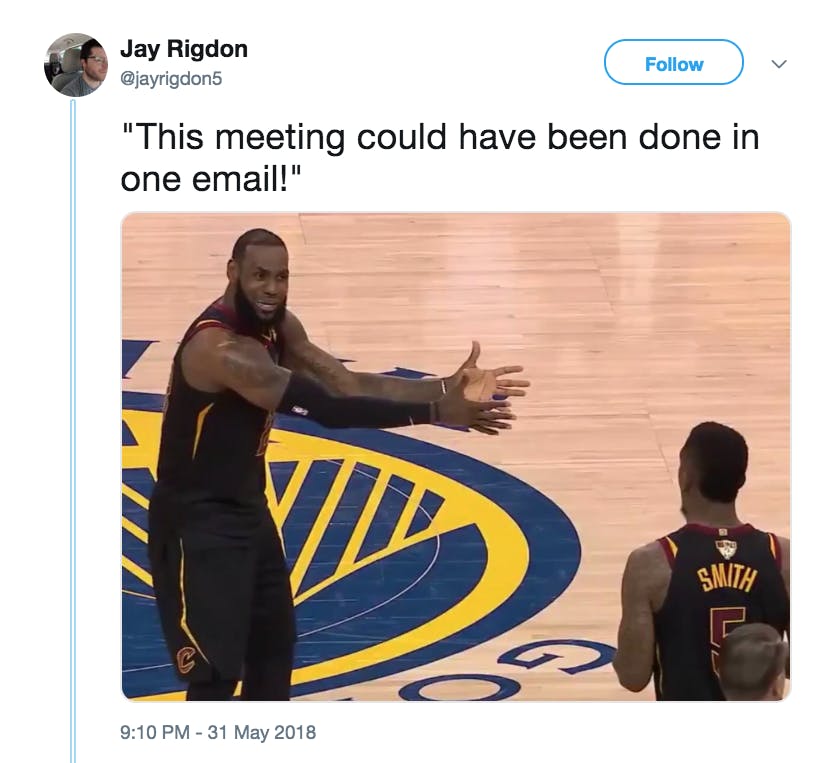Click the gray-haired head at photo corner
Viewport: 830px width, 763px height.
(754, 662)
